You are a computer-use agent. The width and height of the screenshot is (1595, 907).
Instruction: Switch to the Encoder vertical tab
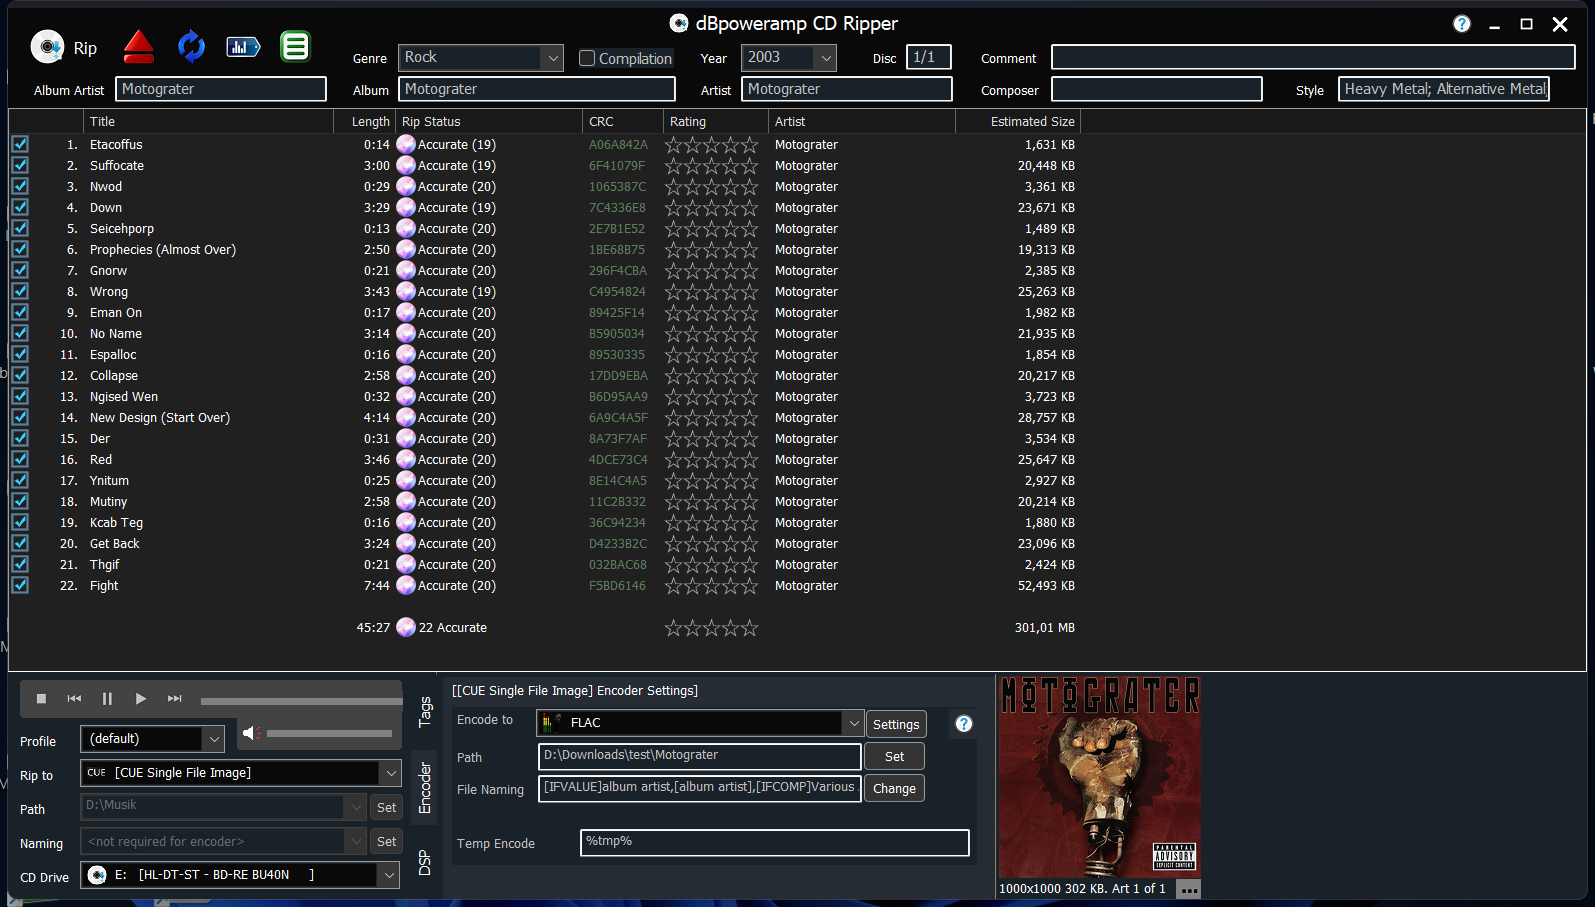click(425, 788)
